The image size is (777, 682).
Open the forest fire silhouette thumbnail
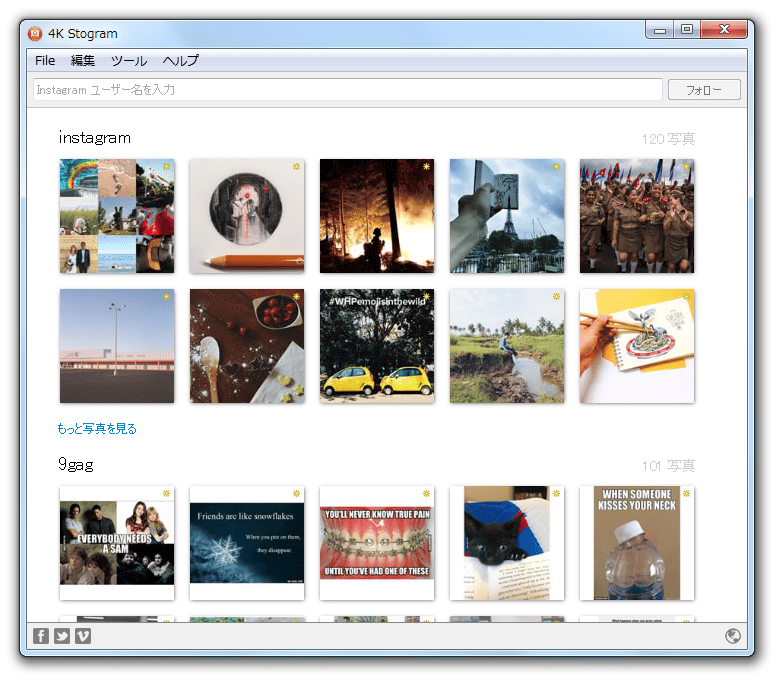click(x=377, y=216)
